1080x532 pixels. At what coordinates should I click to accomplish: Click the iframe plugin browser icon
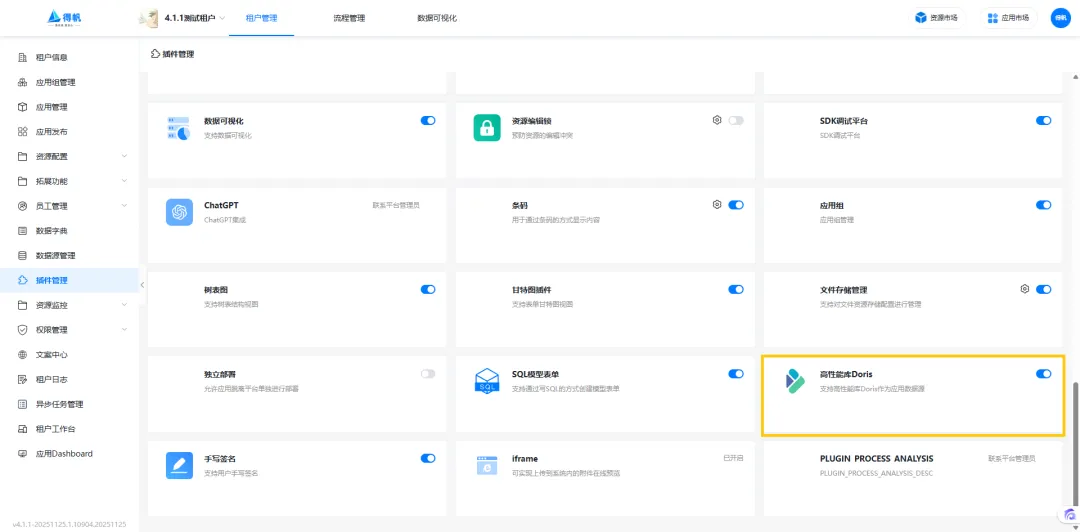(x=487, y=465)
